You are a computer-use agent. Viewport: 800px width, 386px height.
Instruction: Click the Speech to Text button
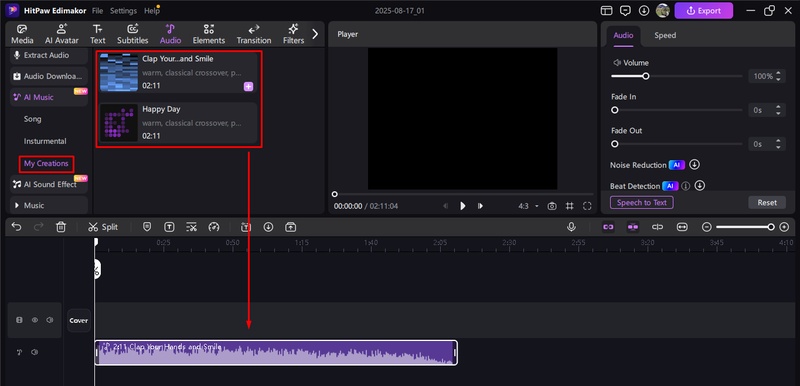[642, 202]
